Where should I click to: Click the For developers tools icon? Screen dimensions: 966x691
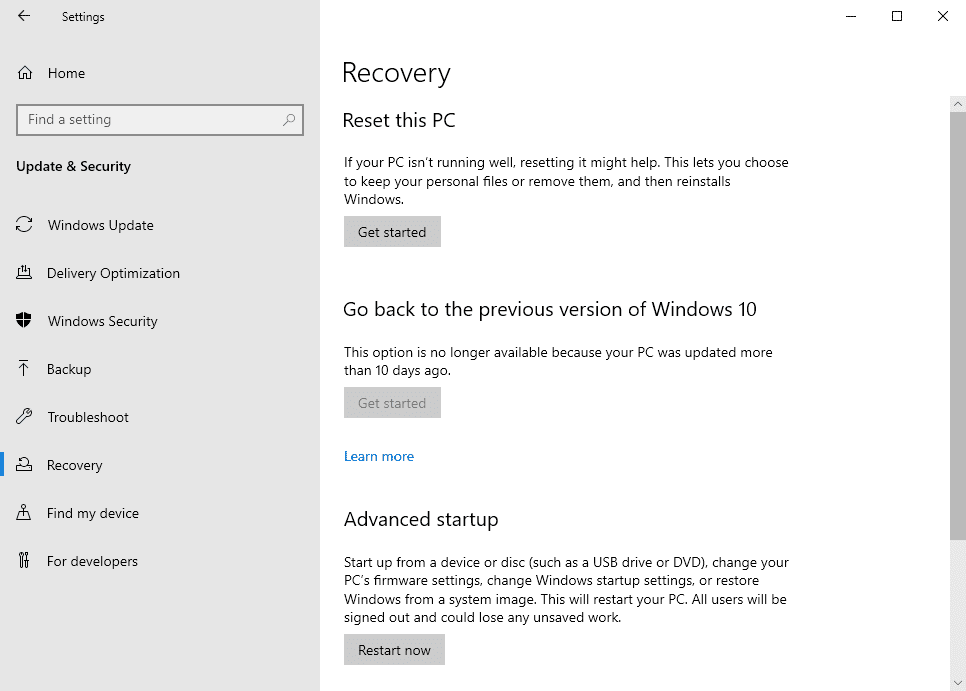23,560
